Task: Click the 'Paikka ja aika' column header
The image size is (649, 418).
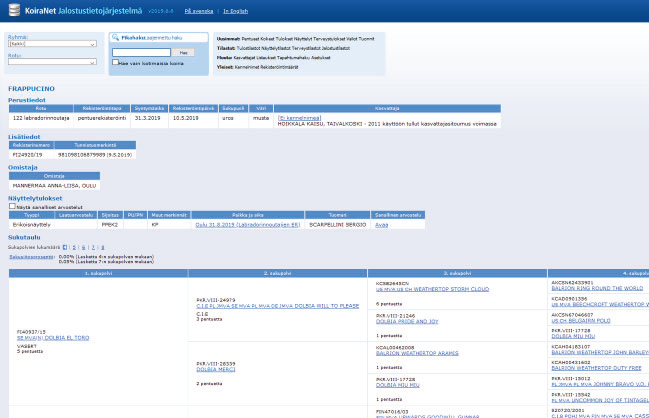Action: [248, 215]
